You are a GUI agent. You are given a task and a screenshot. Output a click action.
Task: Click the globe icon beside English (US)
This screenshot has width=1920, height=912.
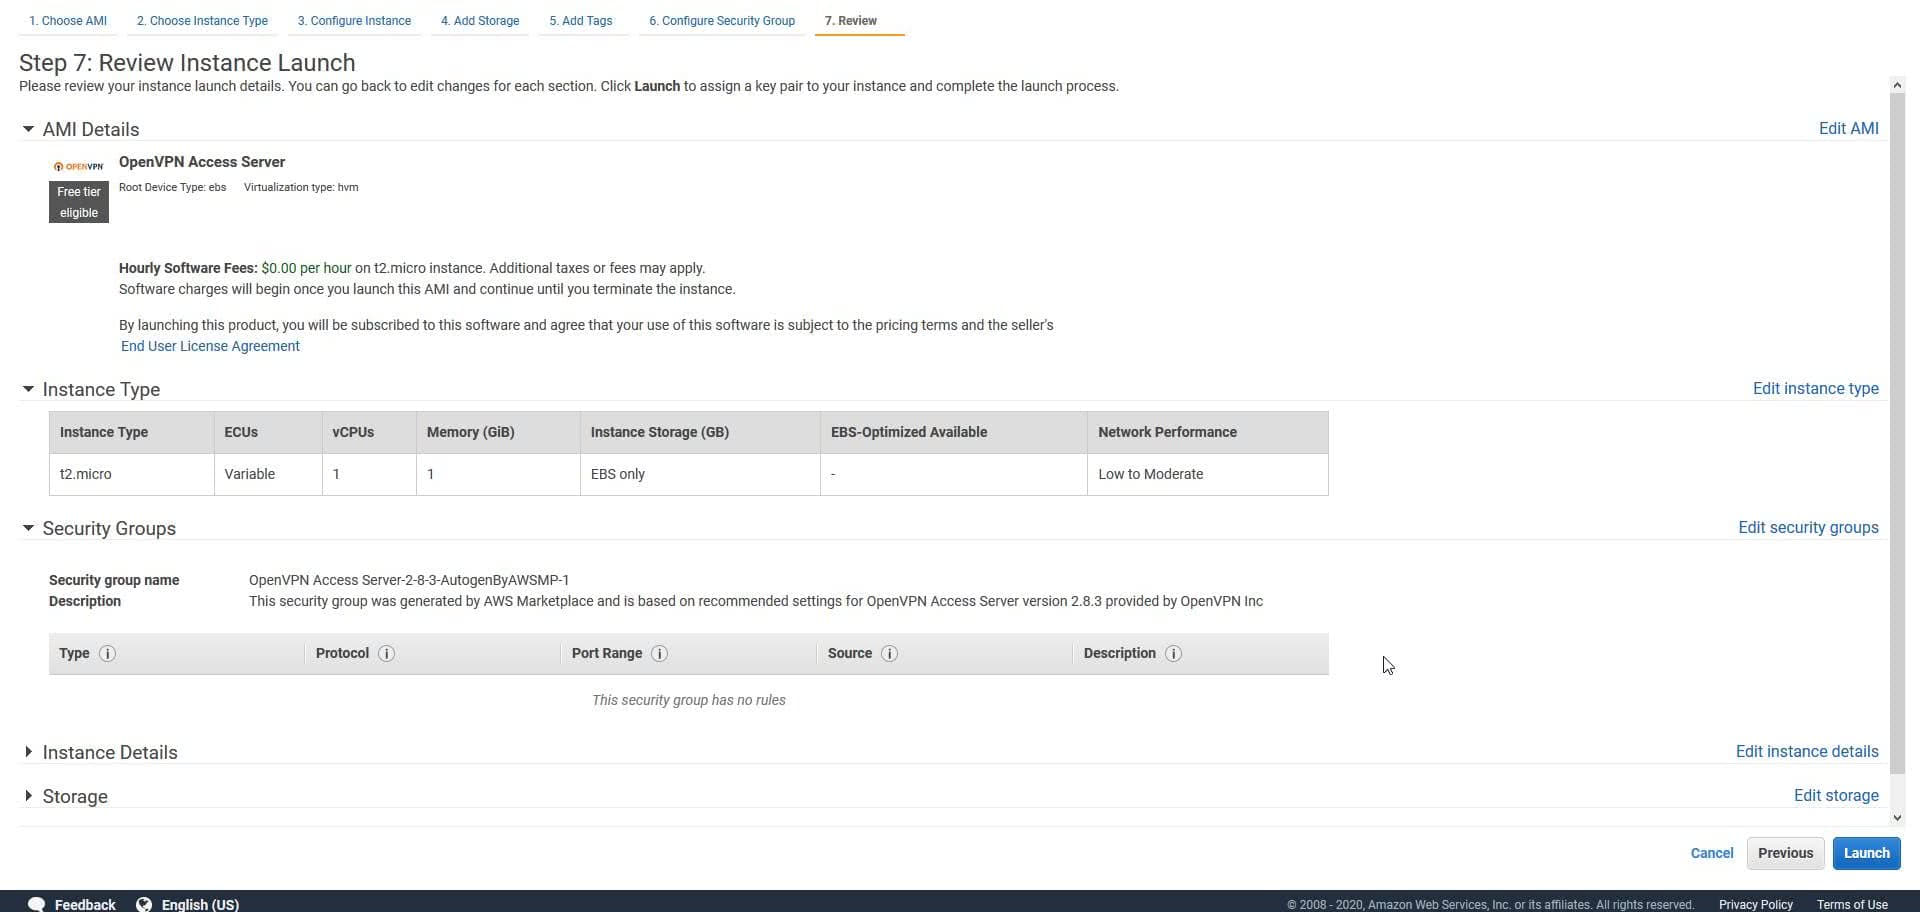[143, 903]
